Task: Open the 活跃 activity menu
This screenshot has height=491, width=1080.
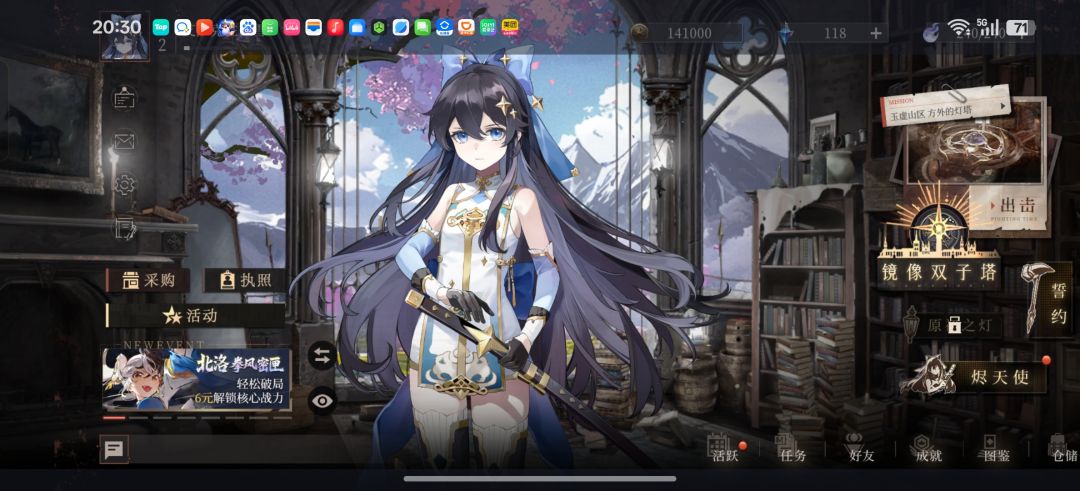Action: point(725,448)
